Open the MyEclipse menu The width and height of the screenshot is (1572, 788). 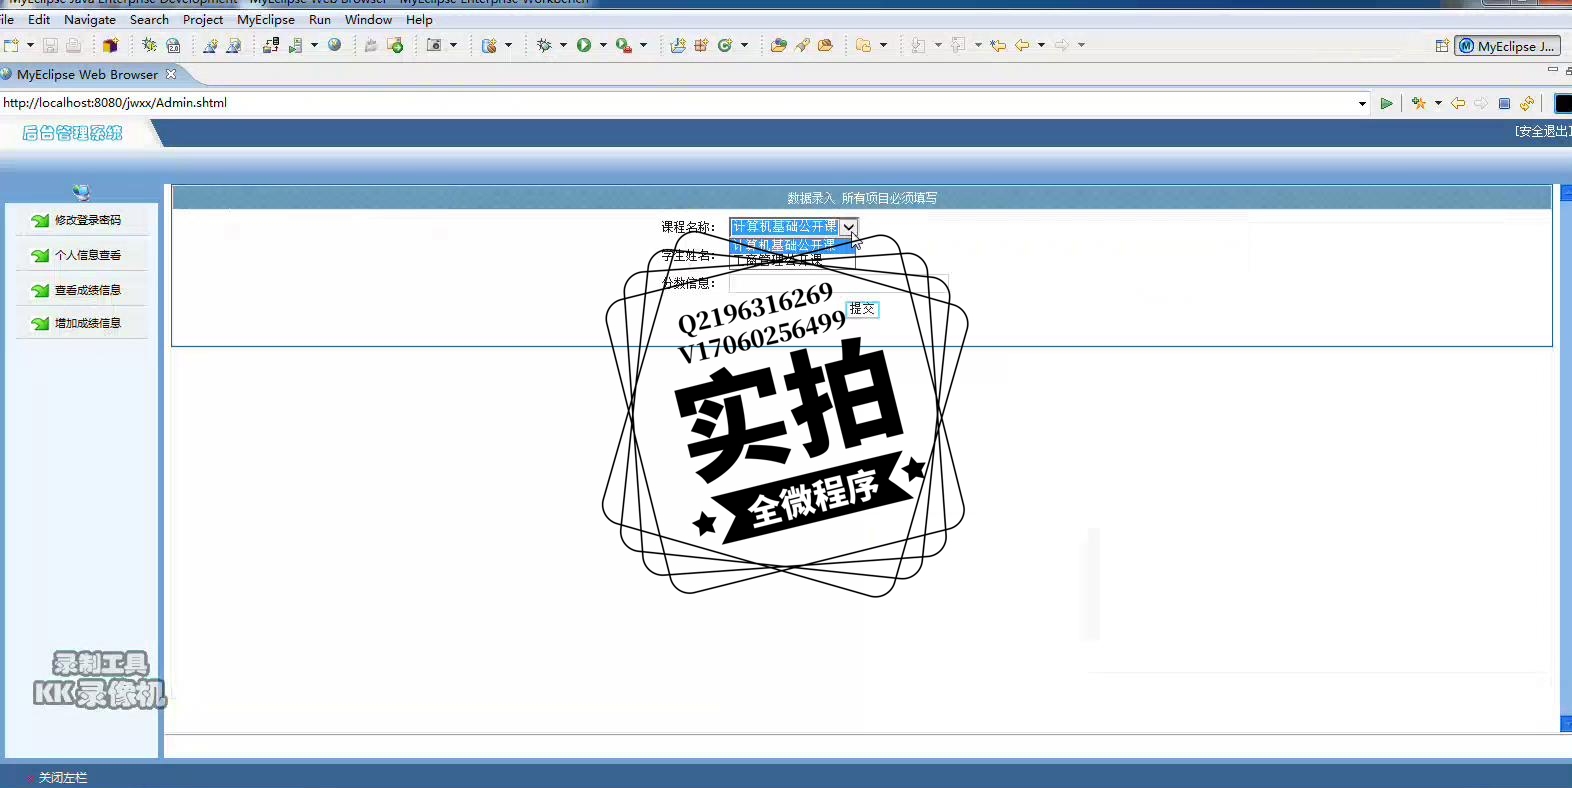266,19
